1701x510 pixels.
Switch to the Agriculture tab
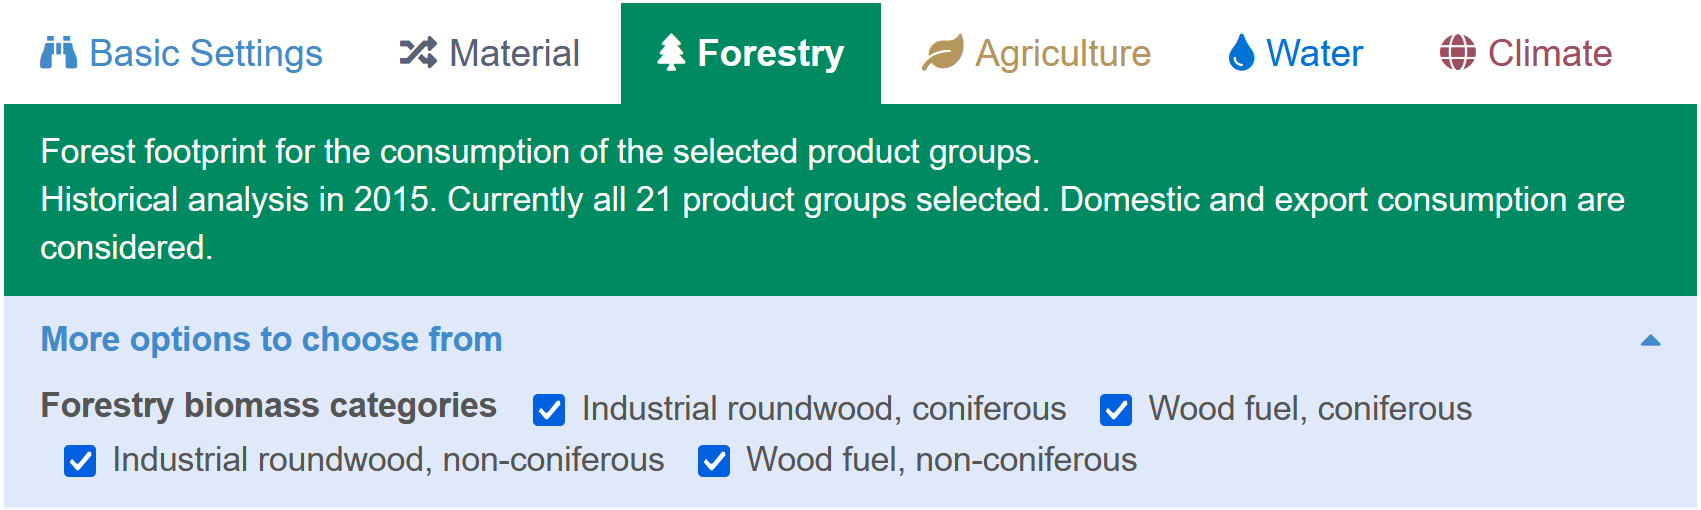pyautogui.click(x=1036, y=53)
